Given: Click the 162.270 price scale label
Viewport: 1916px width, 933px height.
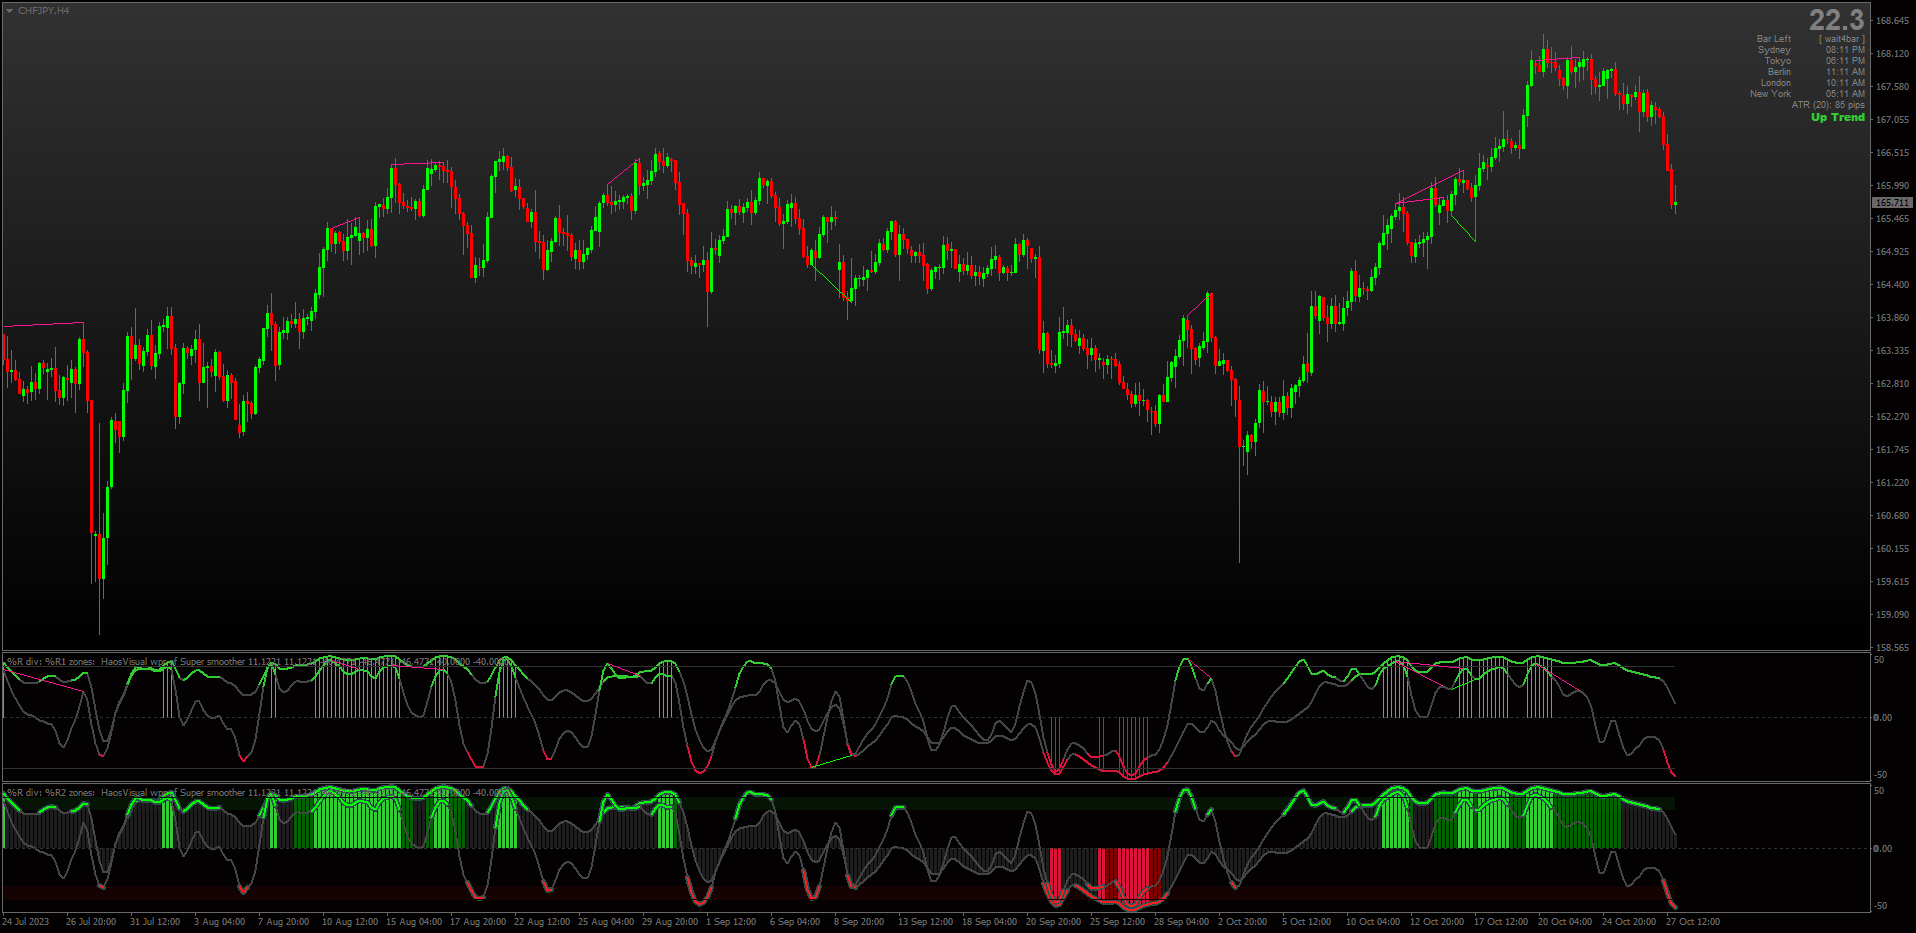Looking at the screenshot, I should click(x=1892, y=417).
